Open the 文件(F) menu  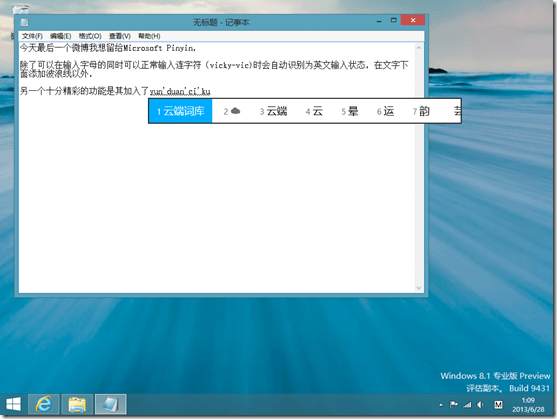[x=32, y=36]
